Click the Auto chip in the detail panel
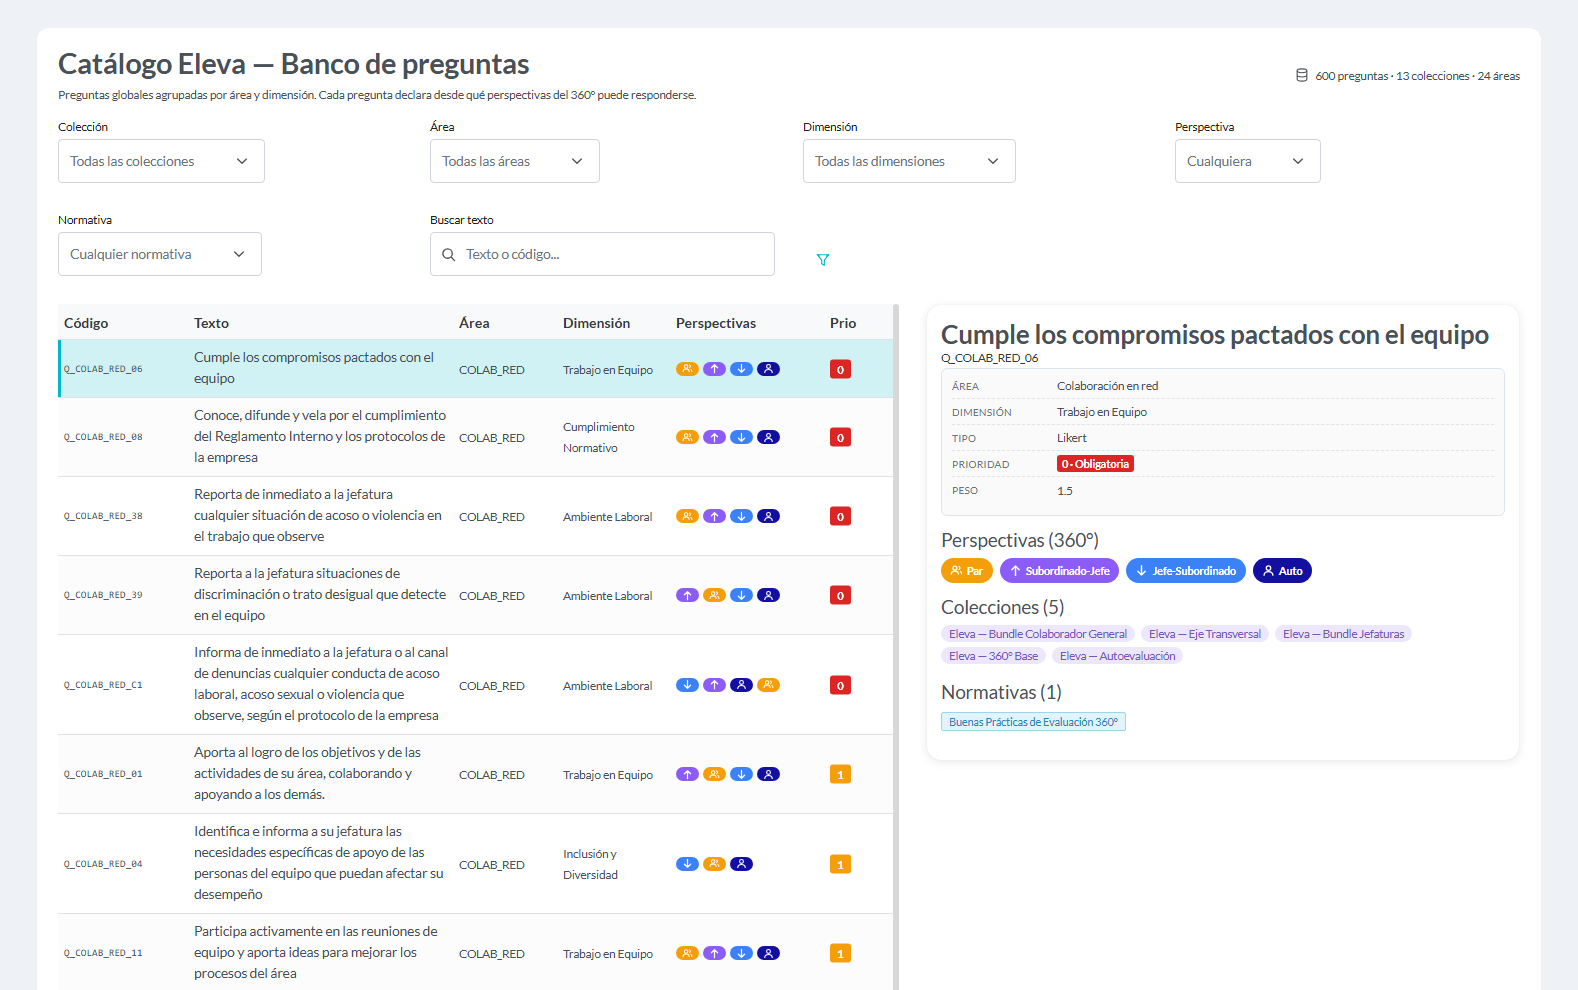The width and height of the screenshot is (1578, 990). [1282, 571]
